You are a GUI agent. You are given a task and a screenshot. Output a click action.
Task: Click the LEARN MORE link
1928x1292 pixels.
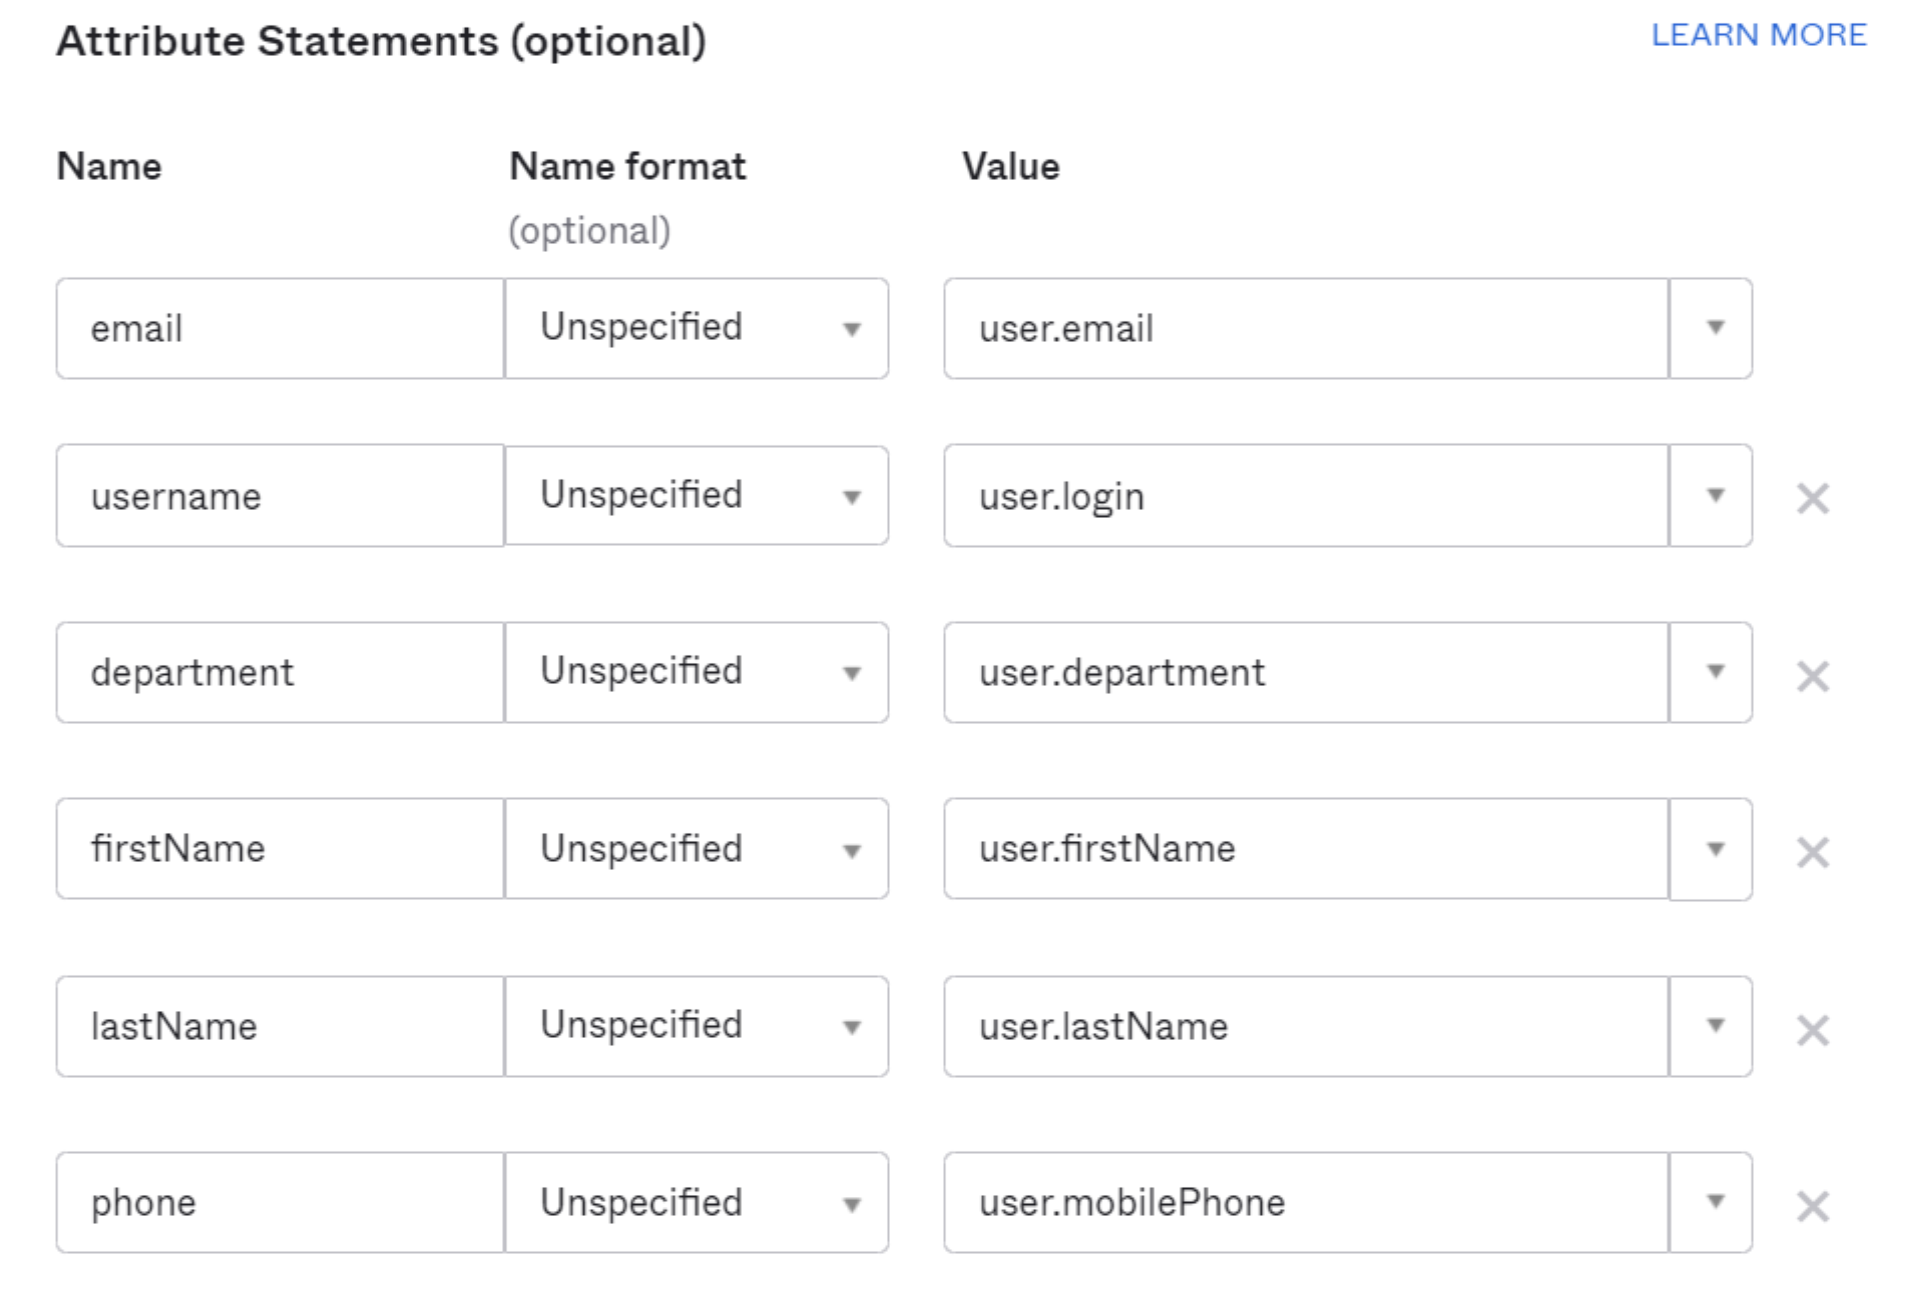[1760, 35]
